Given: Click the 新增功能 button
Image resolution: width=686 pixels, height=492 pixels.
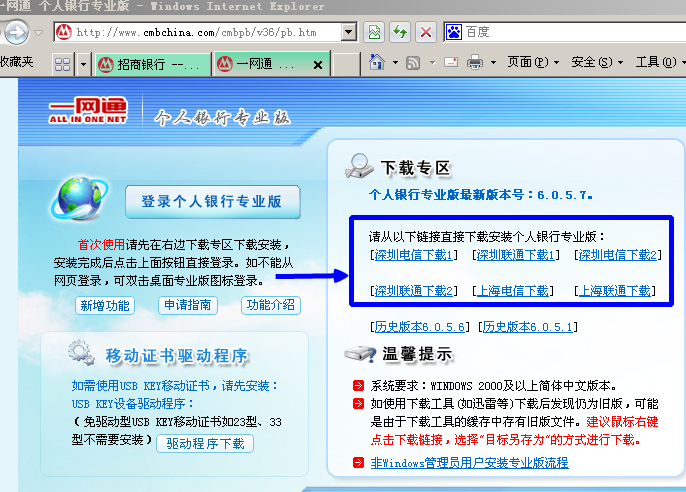Looking at the screenshot, I should pyautogui.click(x=105, y=305).
